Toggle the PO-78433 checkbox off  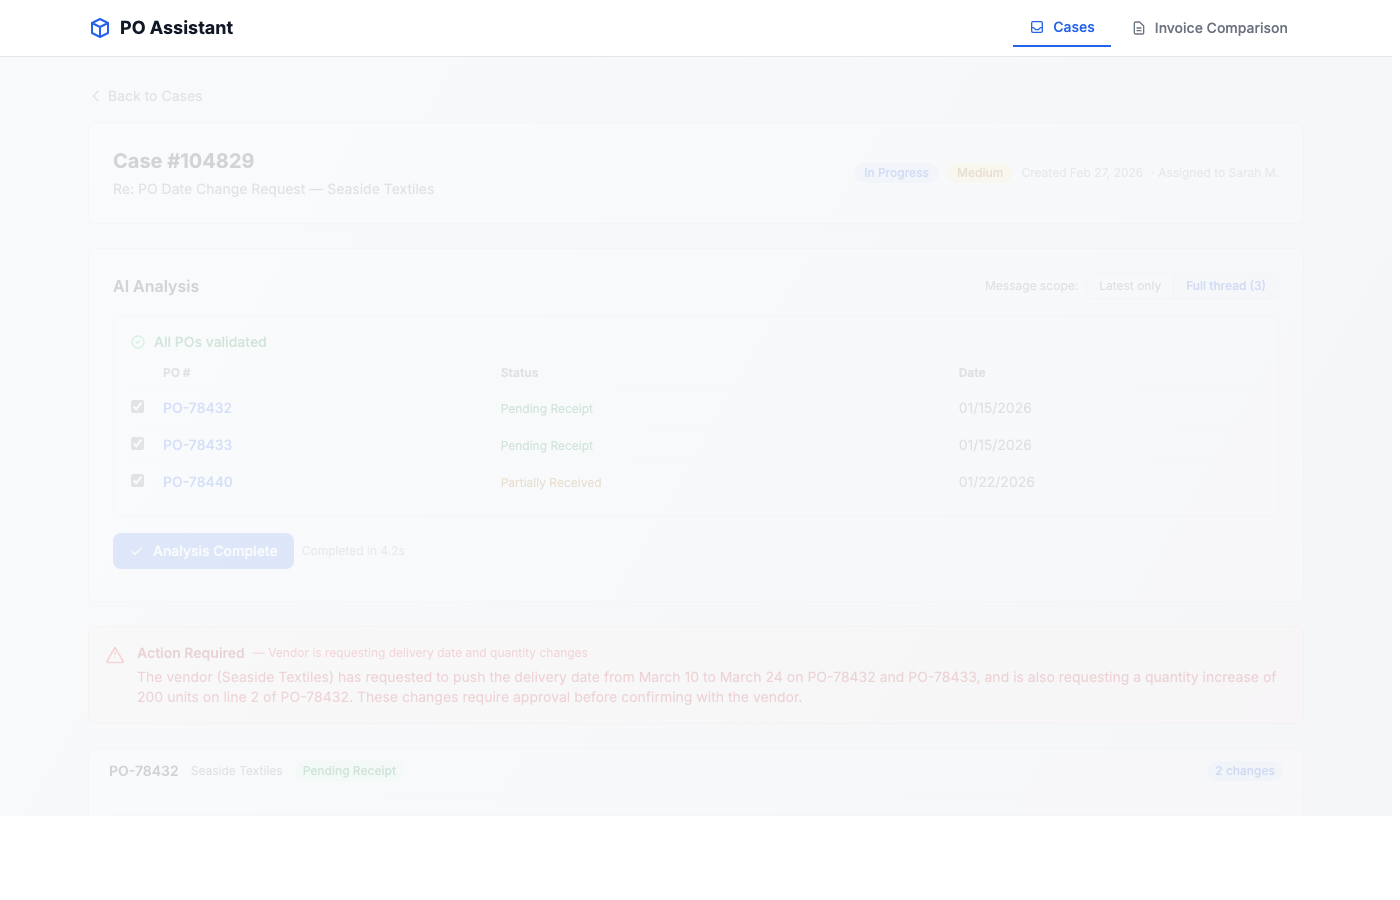click(137, 443)
